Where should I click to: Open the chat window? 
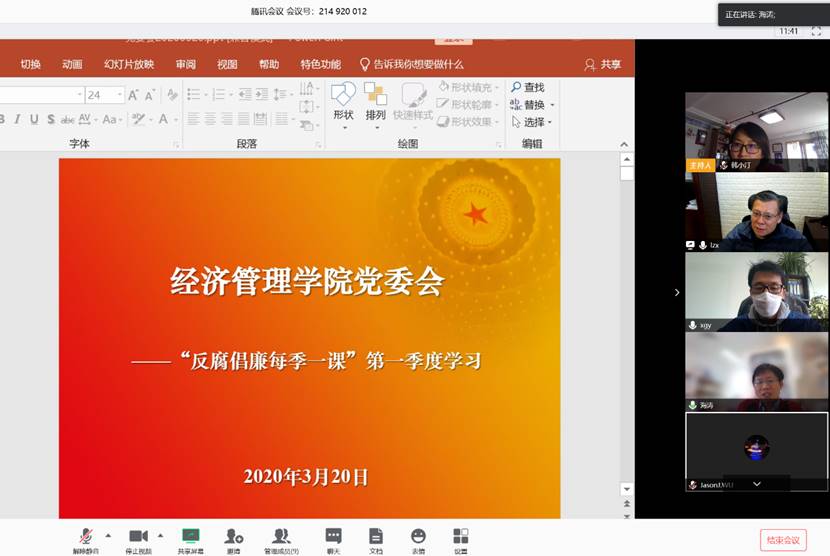[x=333, y=537]
